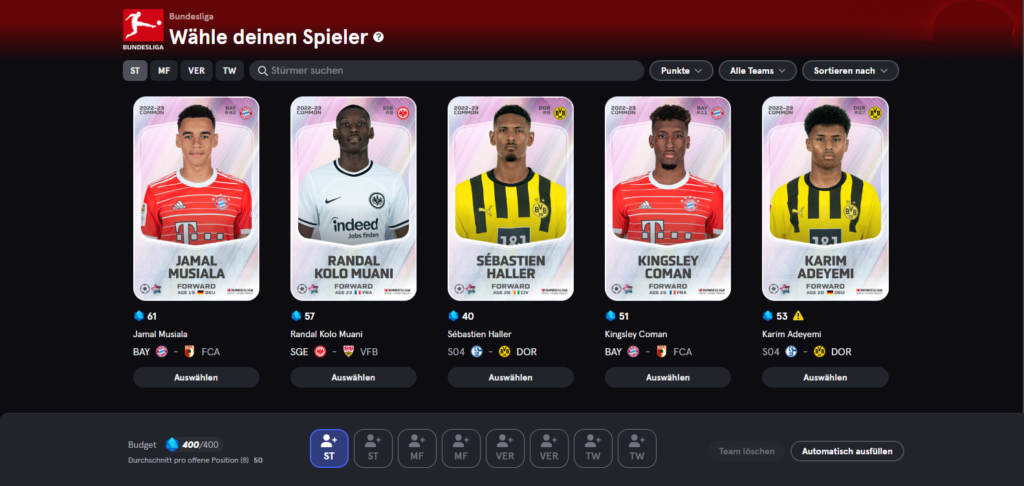Click Auswählen under Jamal Musiala
Image resolution: width=1024 pixels, height=486 pixels.
pos(196,378)
